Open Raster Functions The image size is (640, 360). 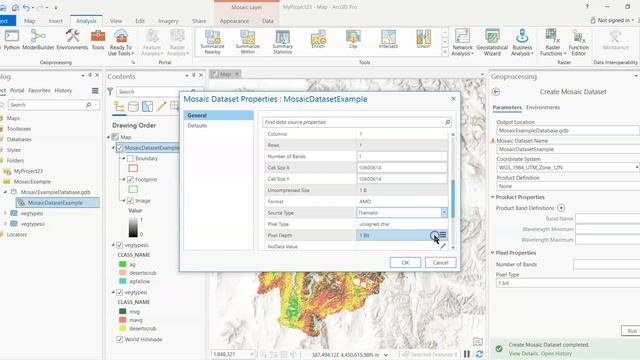coord(553,42)
